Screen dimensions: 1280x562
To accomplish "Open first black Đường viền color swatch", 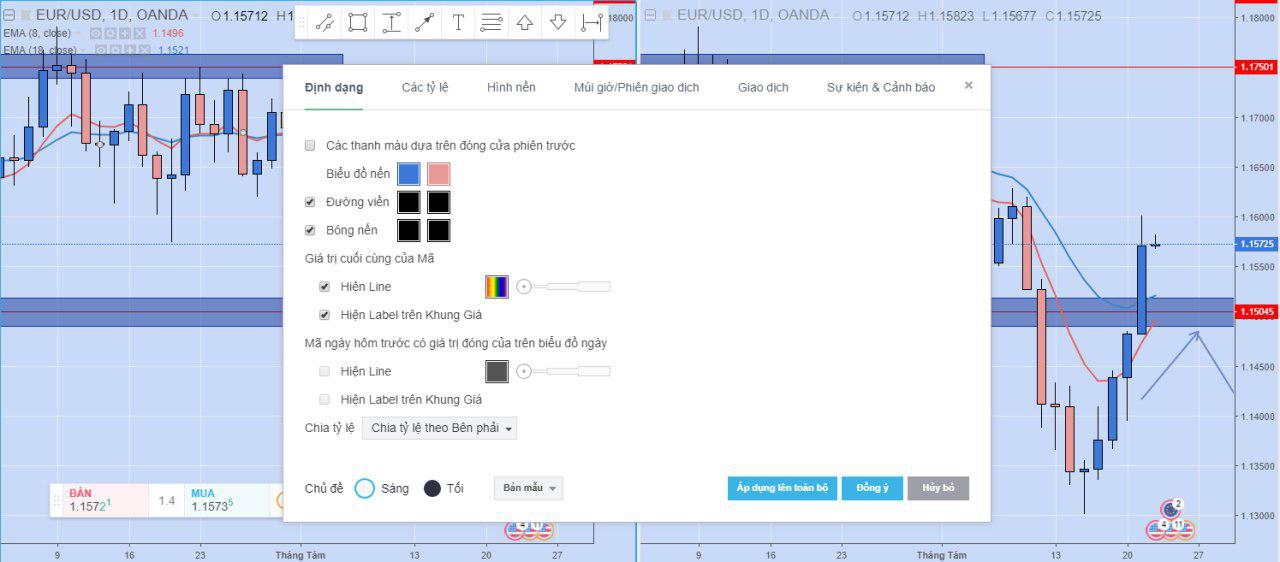I will tap(409, 202).
